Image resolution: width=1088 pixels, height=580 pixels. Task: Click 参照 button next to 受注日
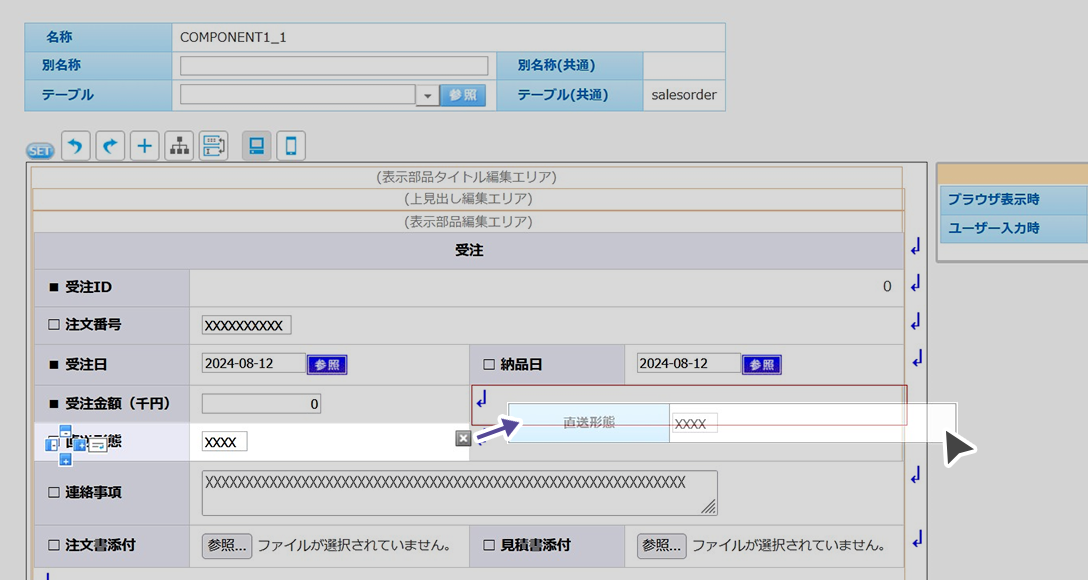(327, 365)
